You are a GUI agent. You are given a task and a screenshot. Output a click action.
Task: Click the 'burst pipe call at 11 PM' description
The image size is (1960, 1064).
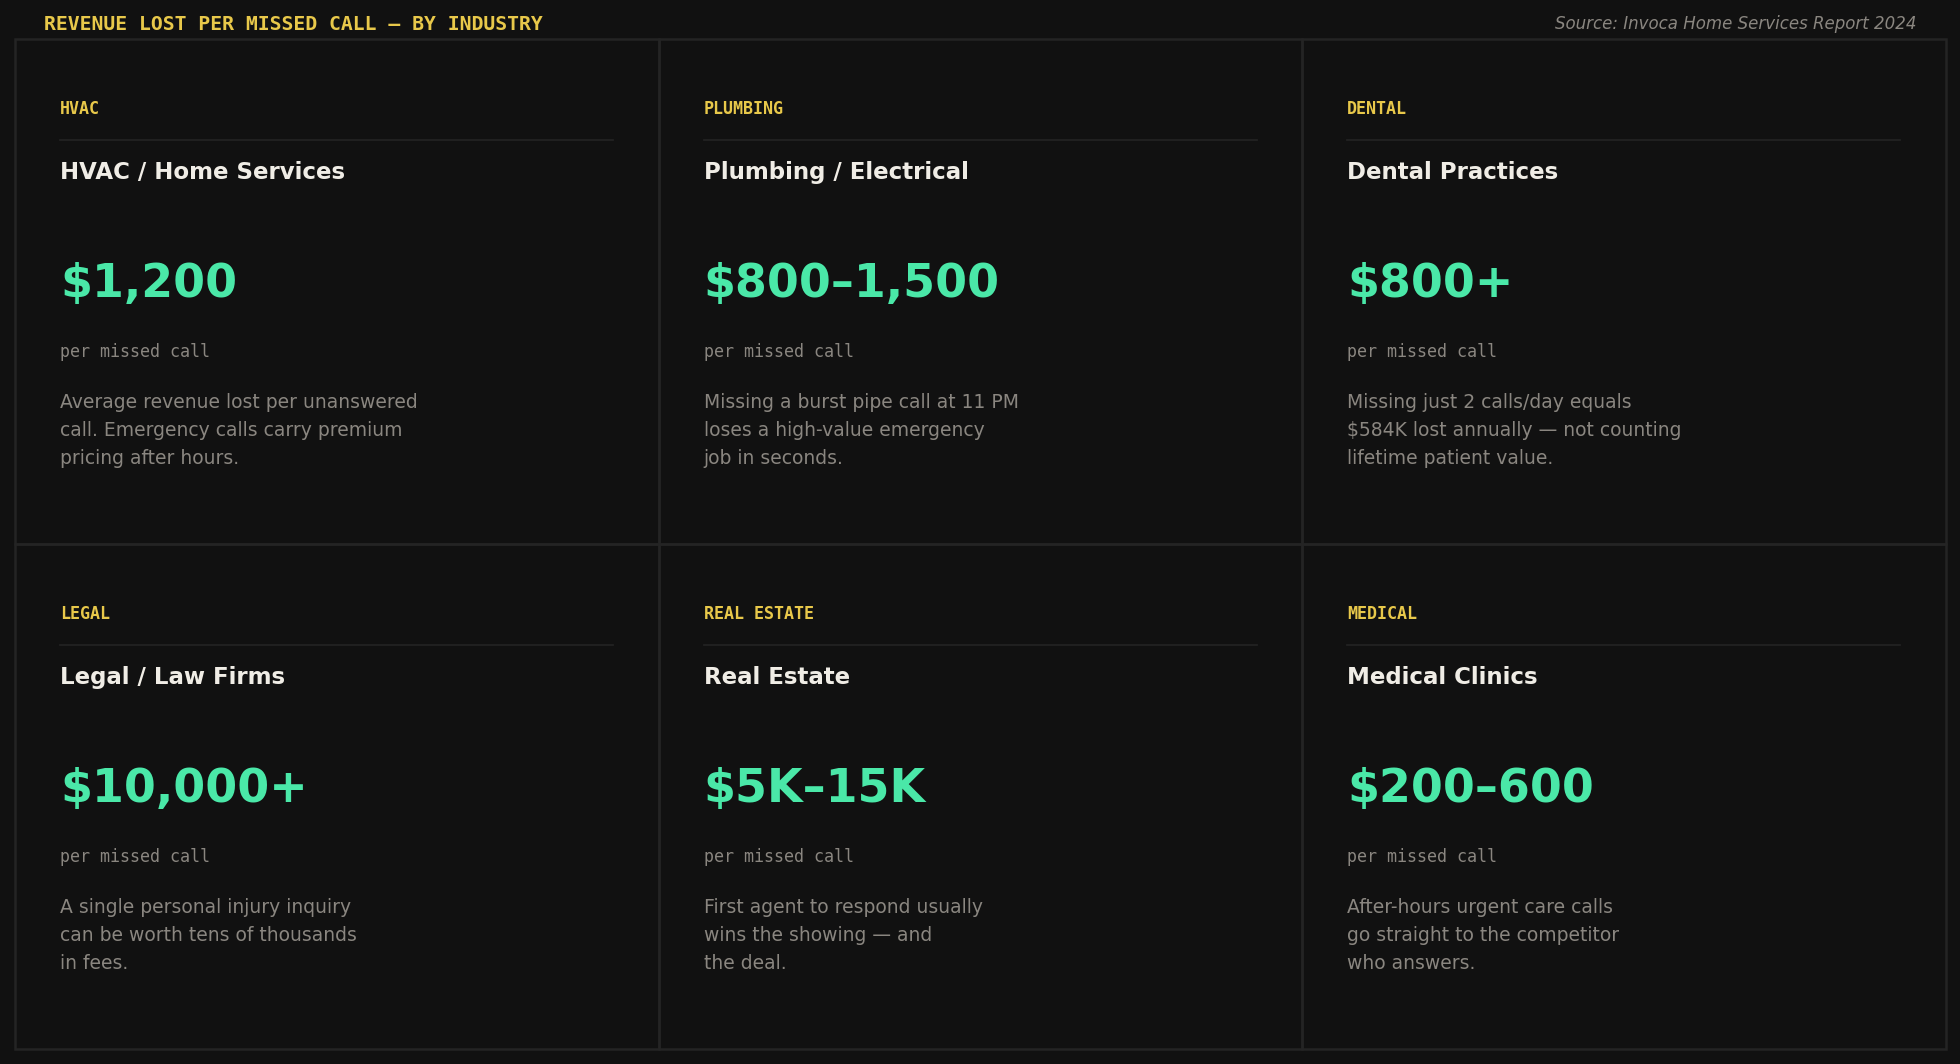[861, 430]
